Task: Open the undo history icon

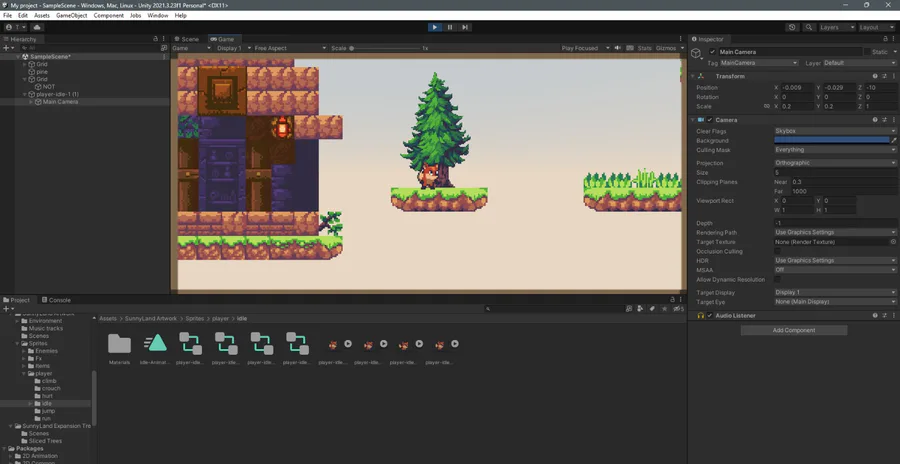Action: point(793,27)
